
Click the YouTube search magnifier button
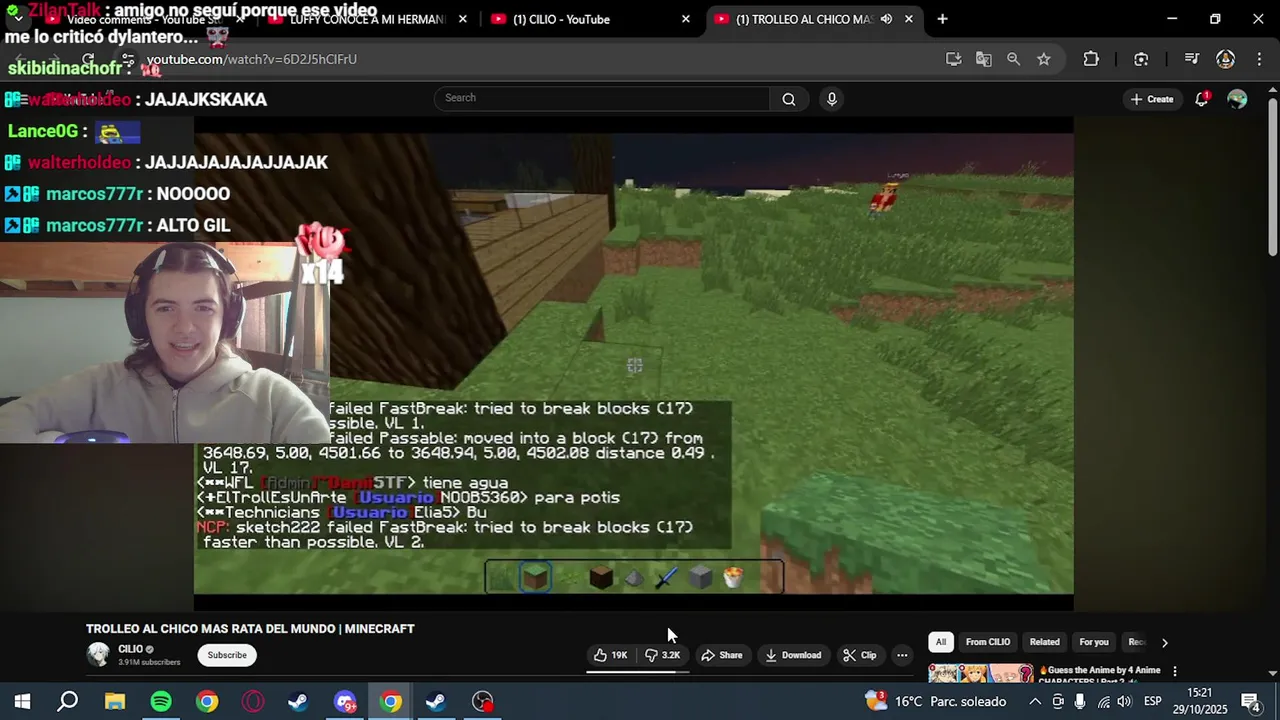(x=788, y=98)
